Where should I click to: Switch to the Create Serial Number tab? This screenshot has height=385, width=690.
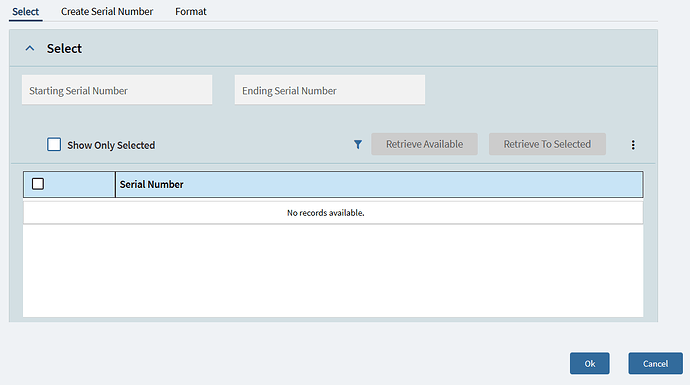tap(107, 11)
